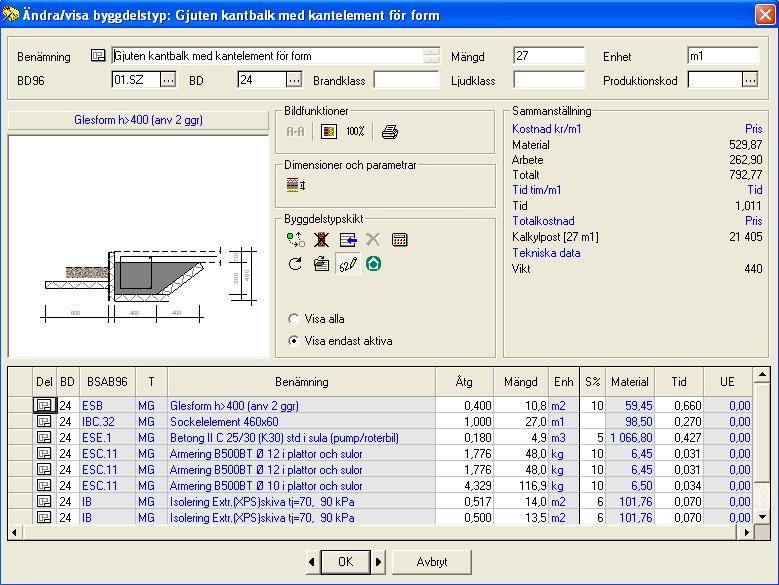The height and width of the screenshot is (585, 779).
Task: Click the green house icon
Action: coord(374,264)
